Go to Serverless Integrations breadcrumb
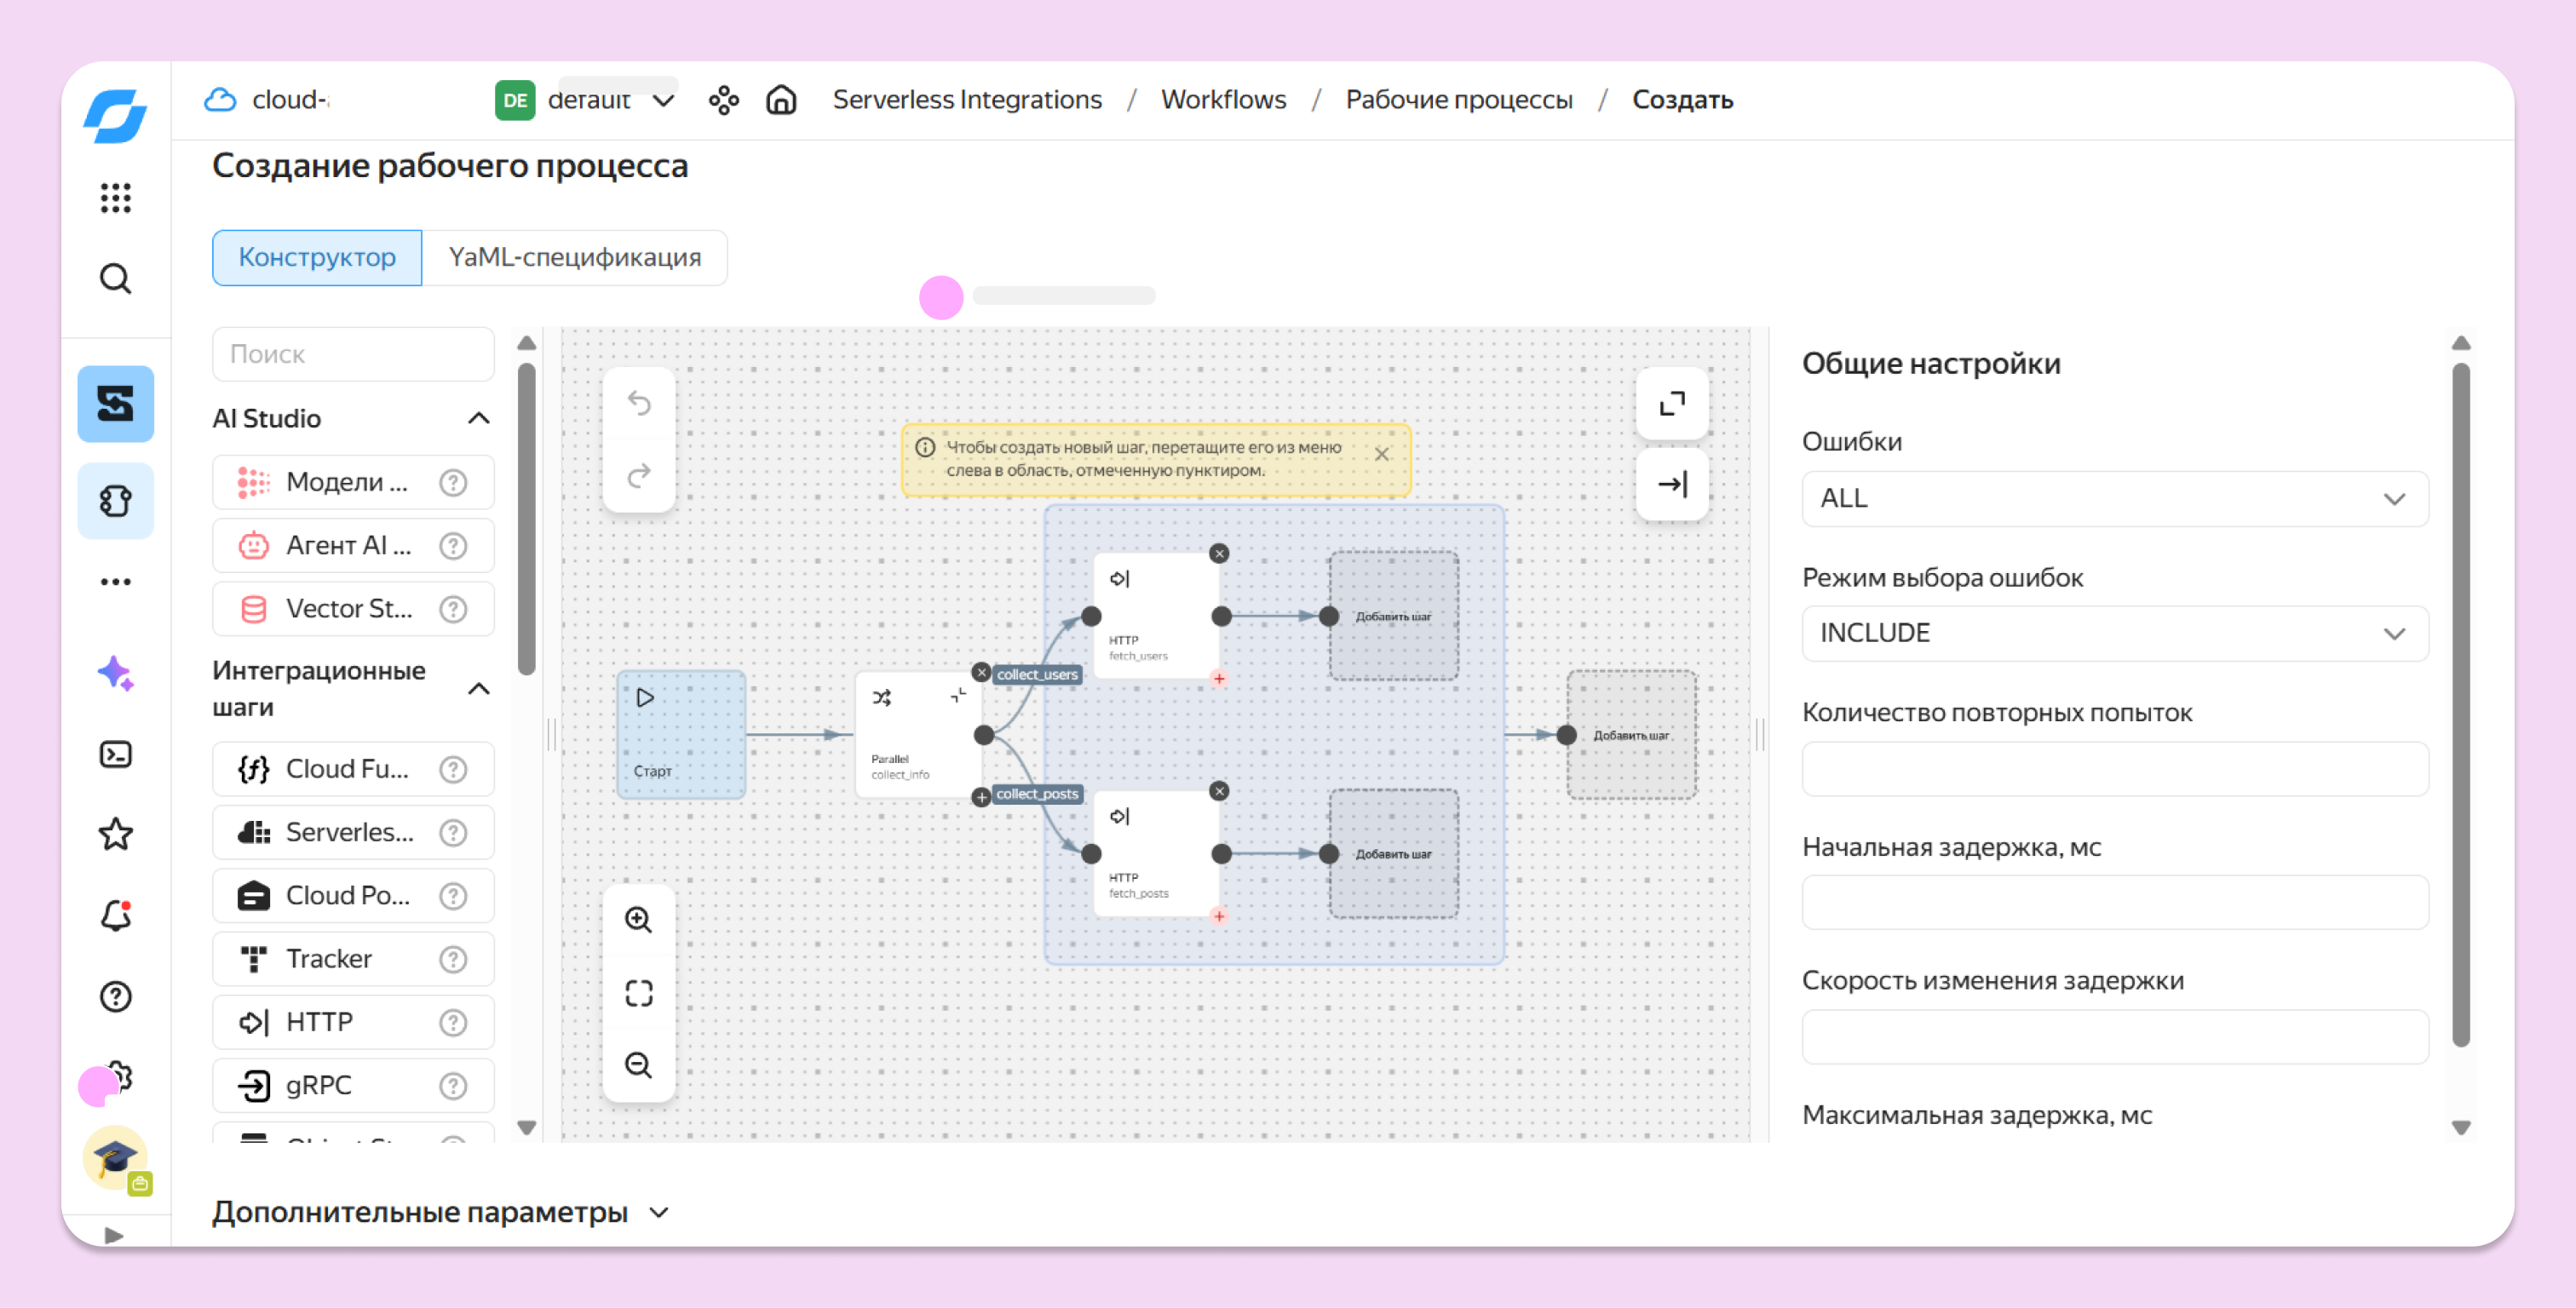The width and height of the screenshot is (2576, 1308). [967, 100]
